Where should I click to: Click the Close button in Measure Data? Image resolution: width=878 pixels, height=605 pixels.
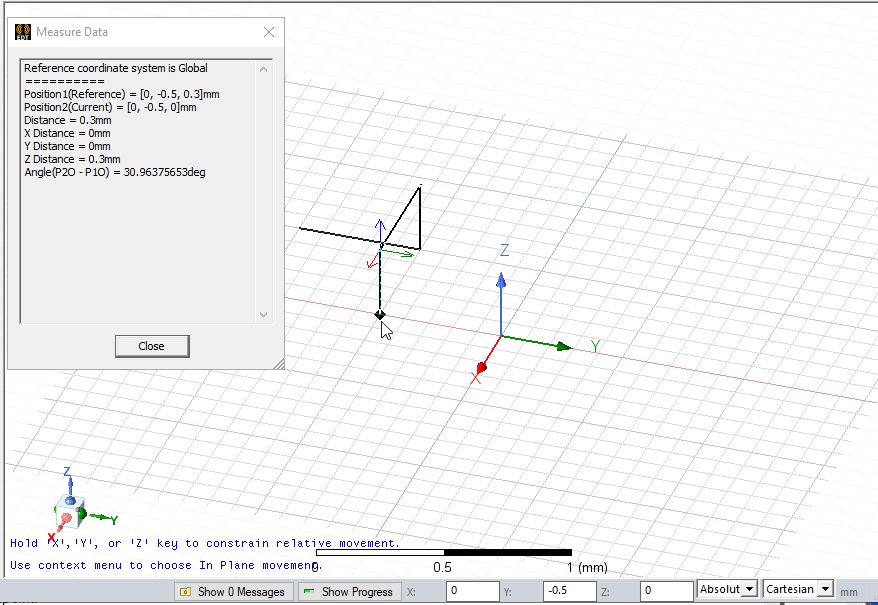pyautogui.click(x=152, y=346)
